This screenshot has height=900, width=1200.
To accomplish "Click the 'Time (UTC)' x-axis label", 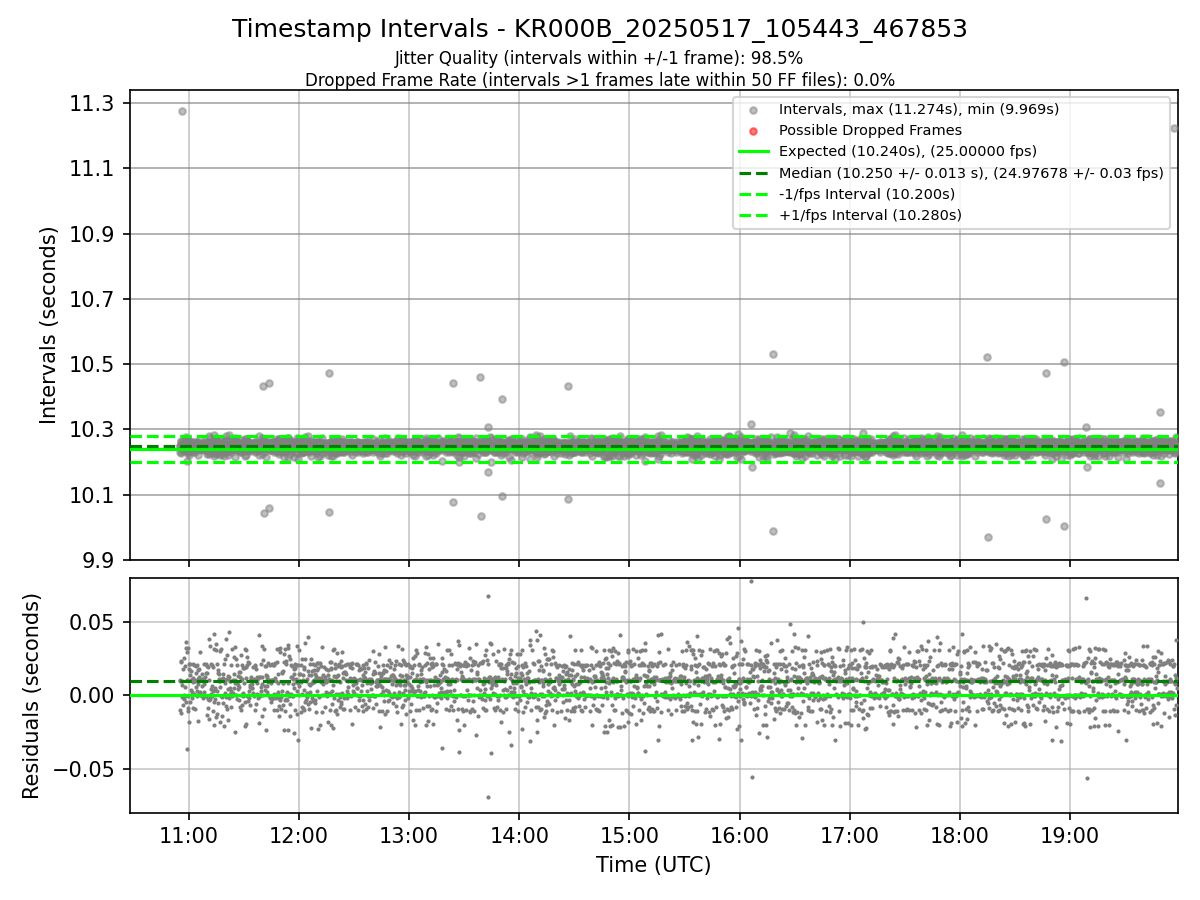I will pos(653,865).
